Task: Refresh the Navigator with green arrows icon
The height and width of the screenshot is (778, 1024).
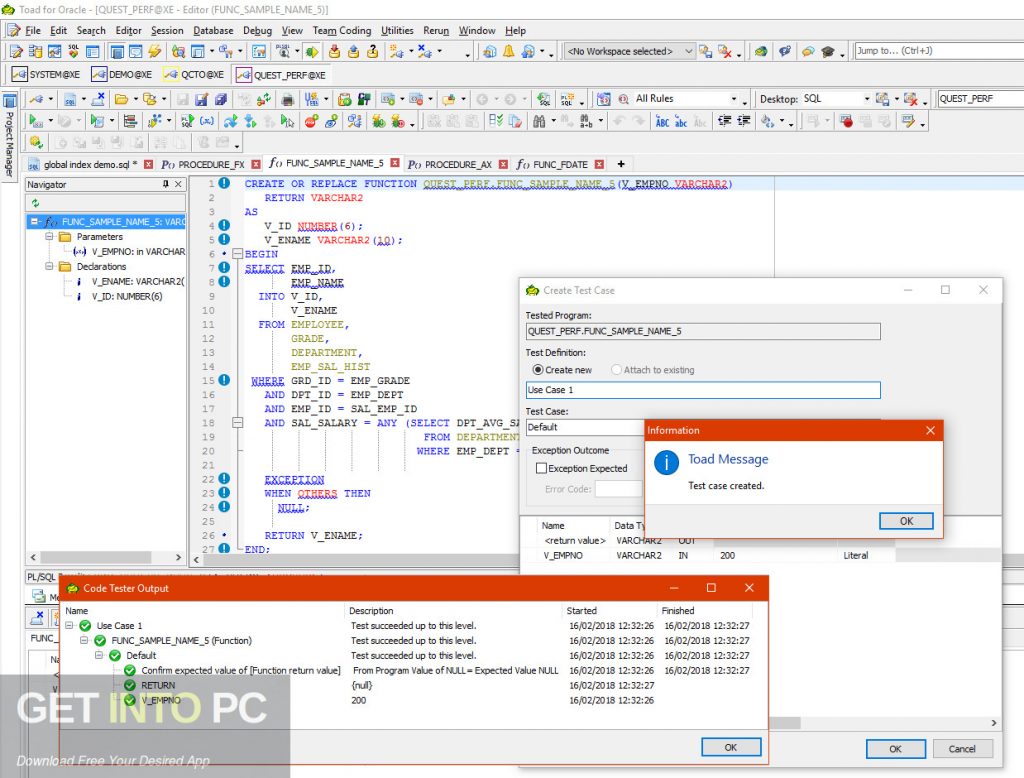Action: pyautogui.click(x=35, y=203)
